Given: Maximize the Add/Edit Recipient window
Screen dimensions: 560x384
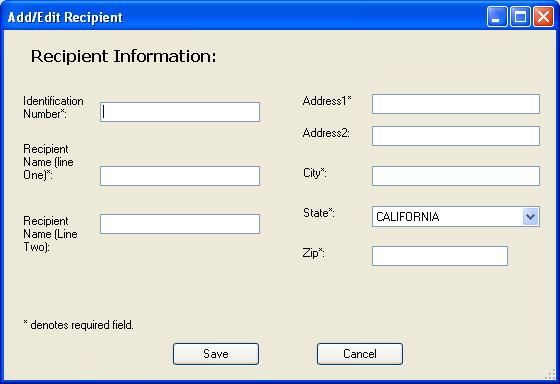Looking at the screenshot, I should click(520, 17).
